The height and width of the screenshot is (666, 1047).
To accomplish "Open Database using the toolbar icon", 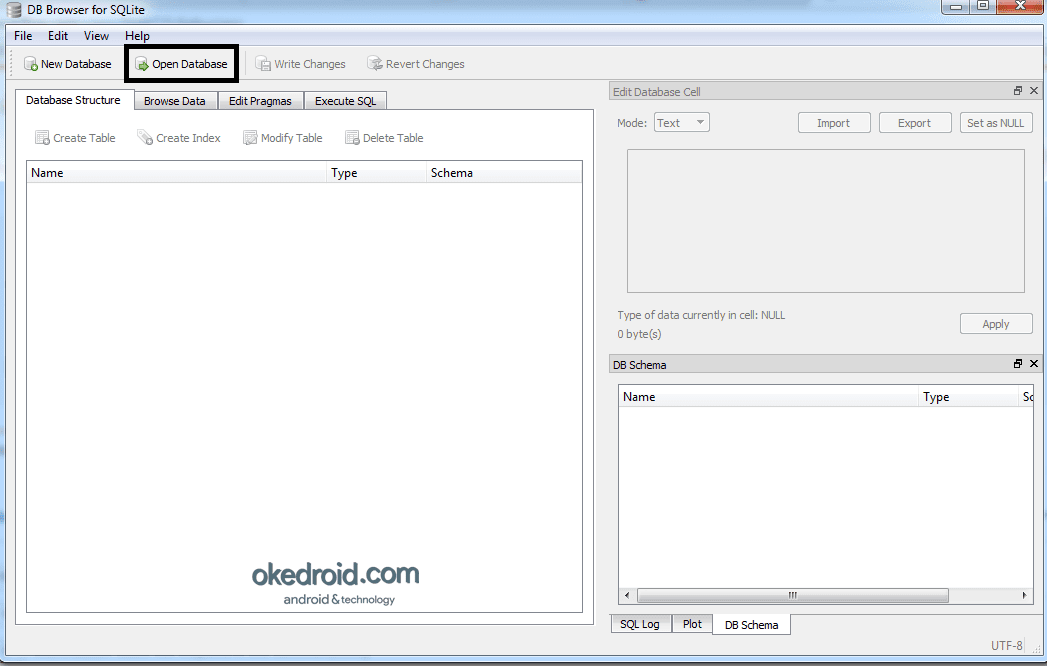I will point(180,63).
